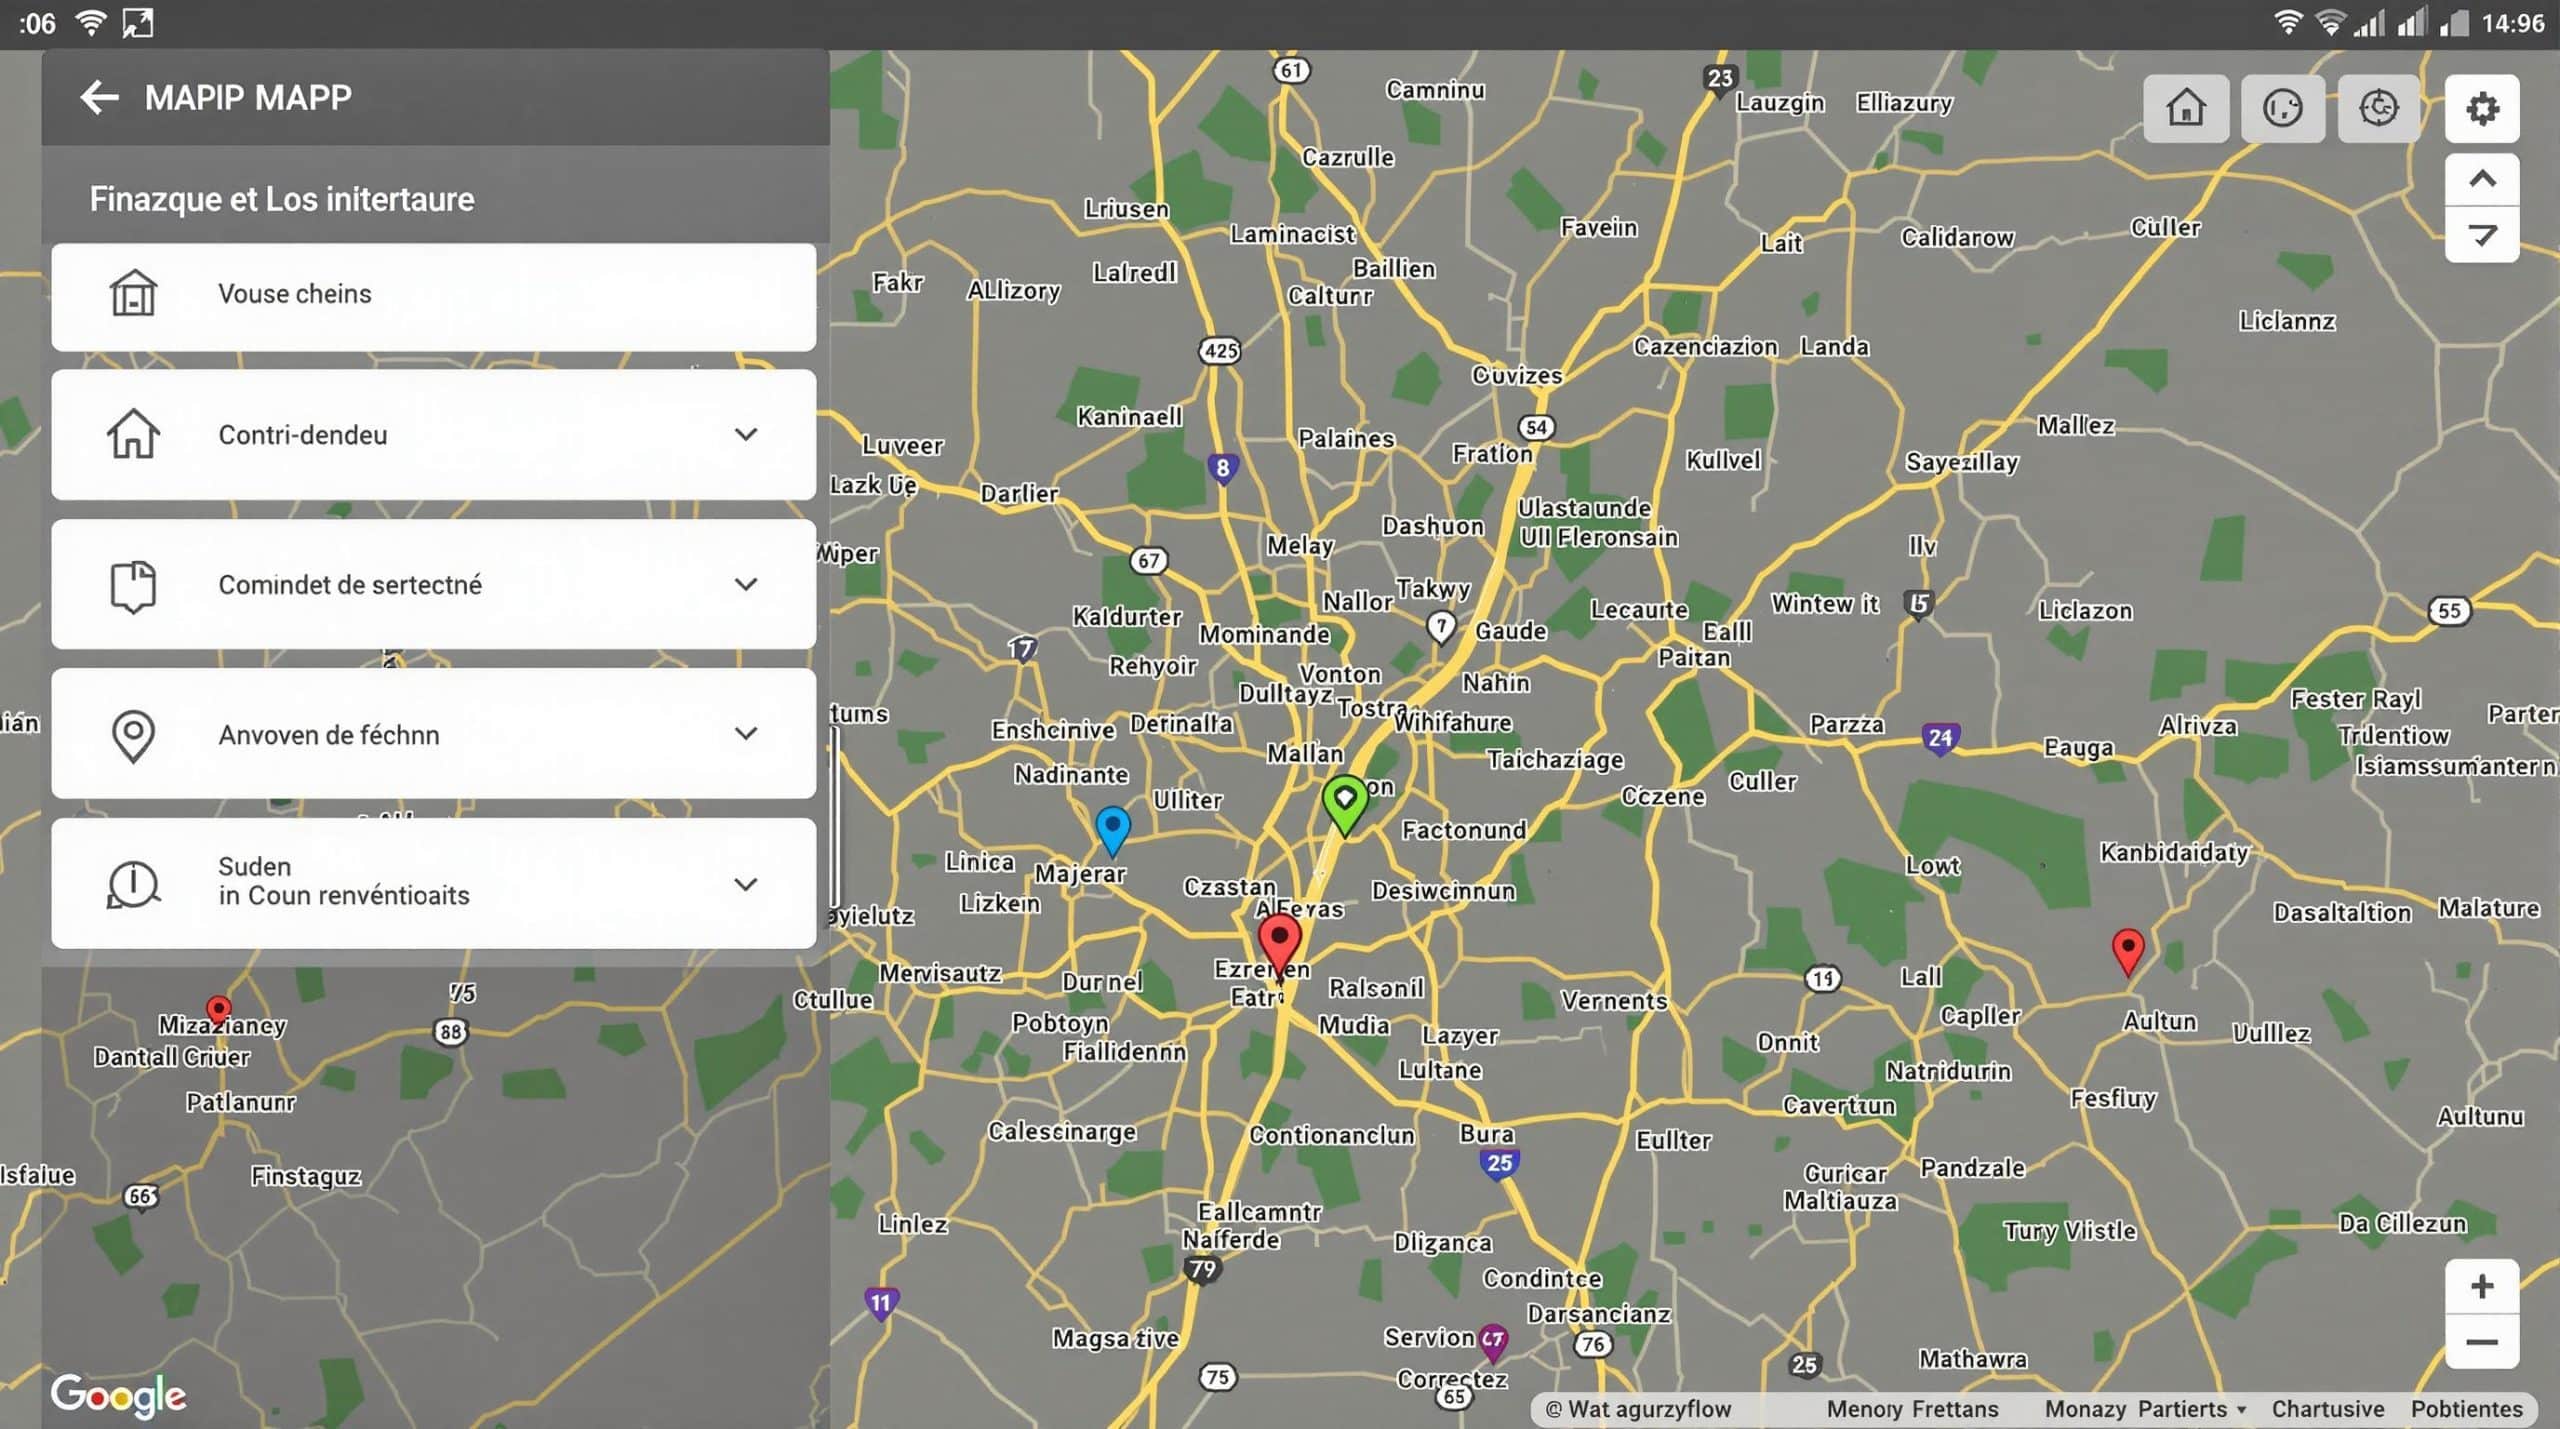Click the house icon in Contri-dendeu row

[x=133, y=434]
